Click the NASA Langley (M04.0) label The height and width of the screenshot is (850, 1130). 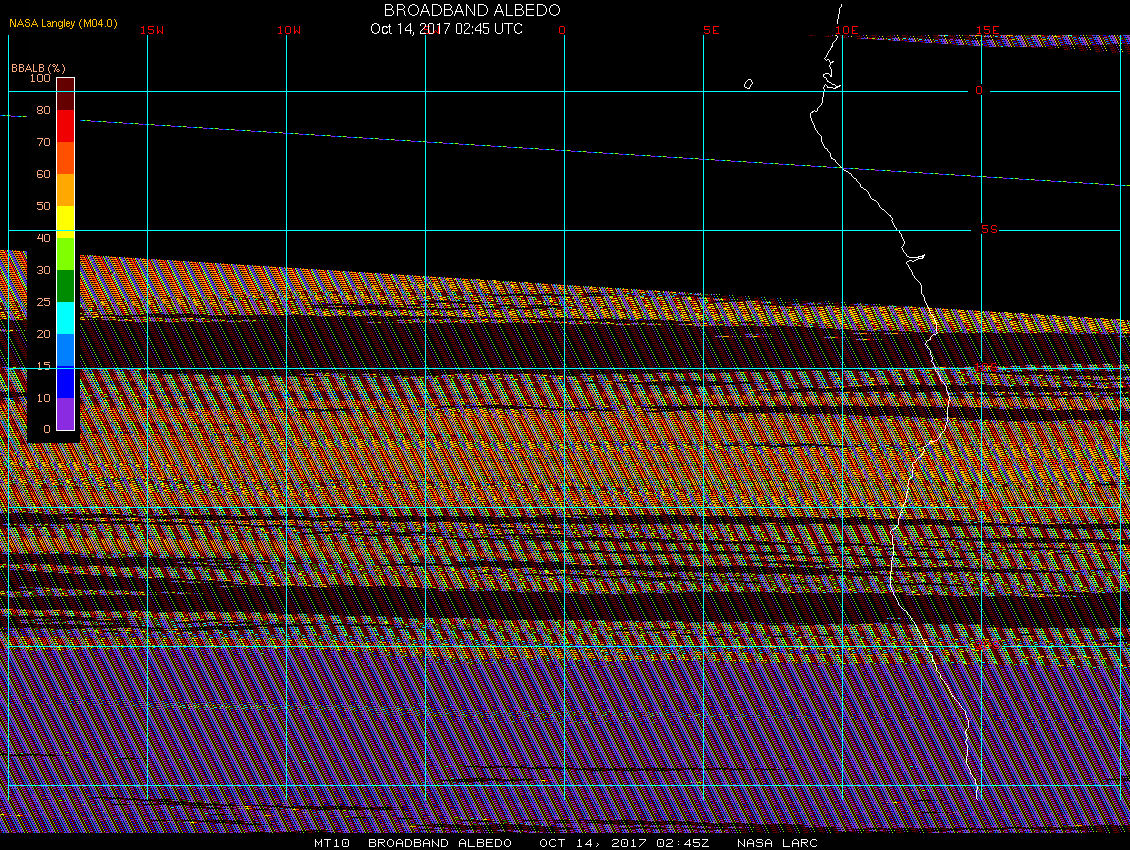coord(63,23)
